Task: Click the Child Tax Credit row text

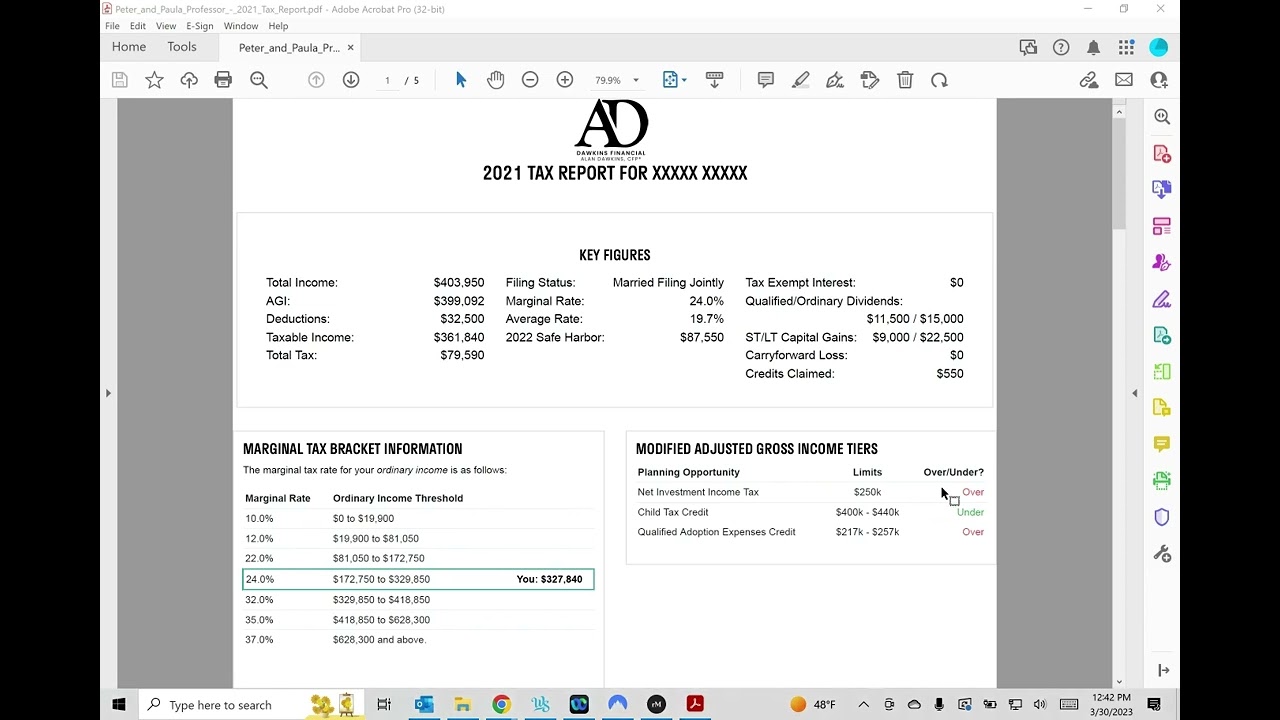Action: 673,512
